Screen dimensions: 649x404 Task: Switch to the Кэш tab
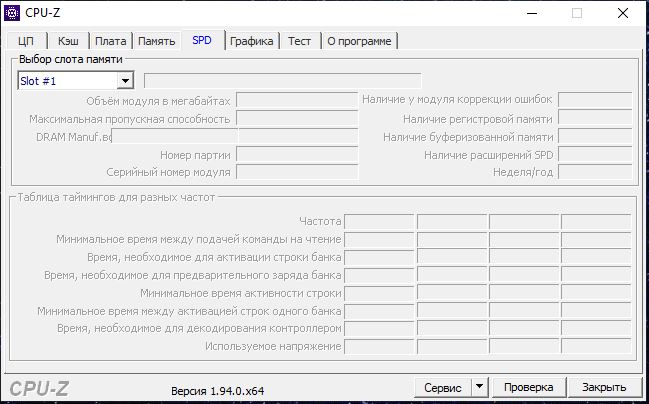click(68, 41)
